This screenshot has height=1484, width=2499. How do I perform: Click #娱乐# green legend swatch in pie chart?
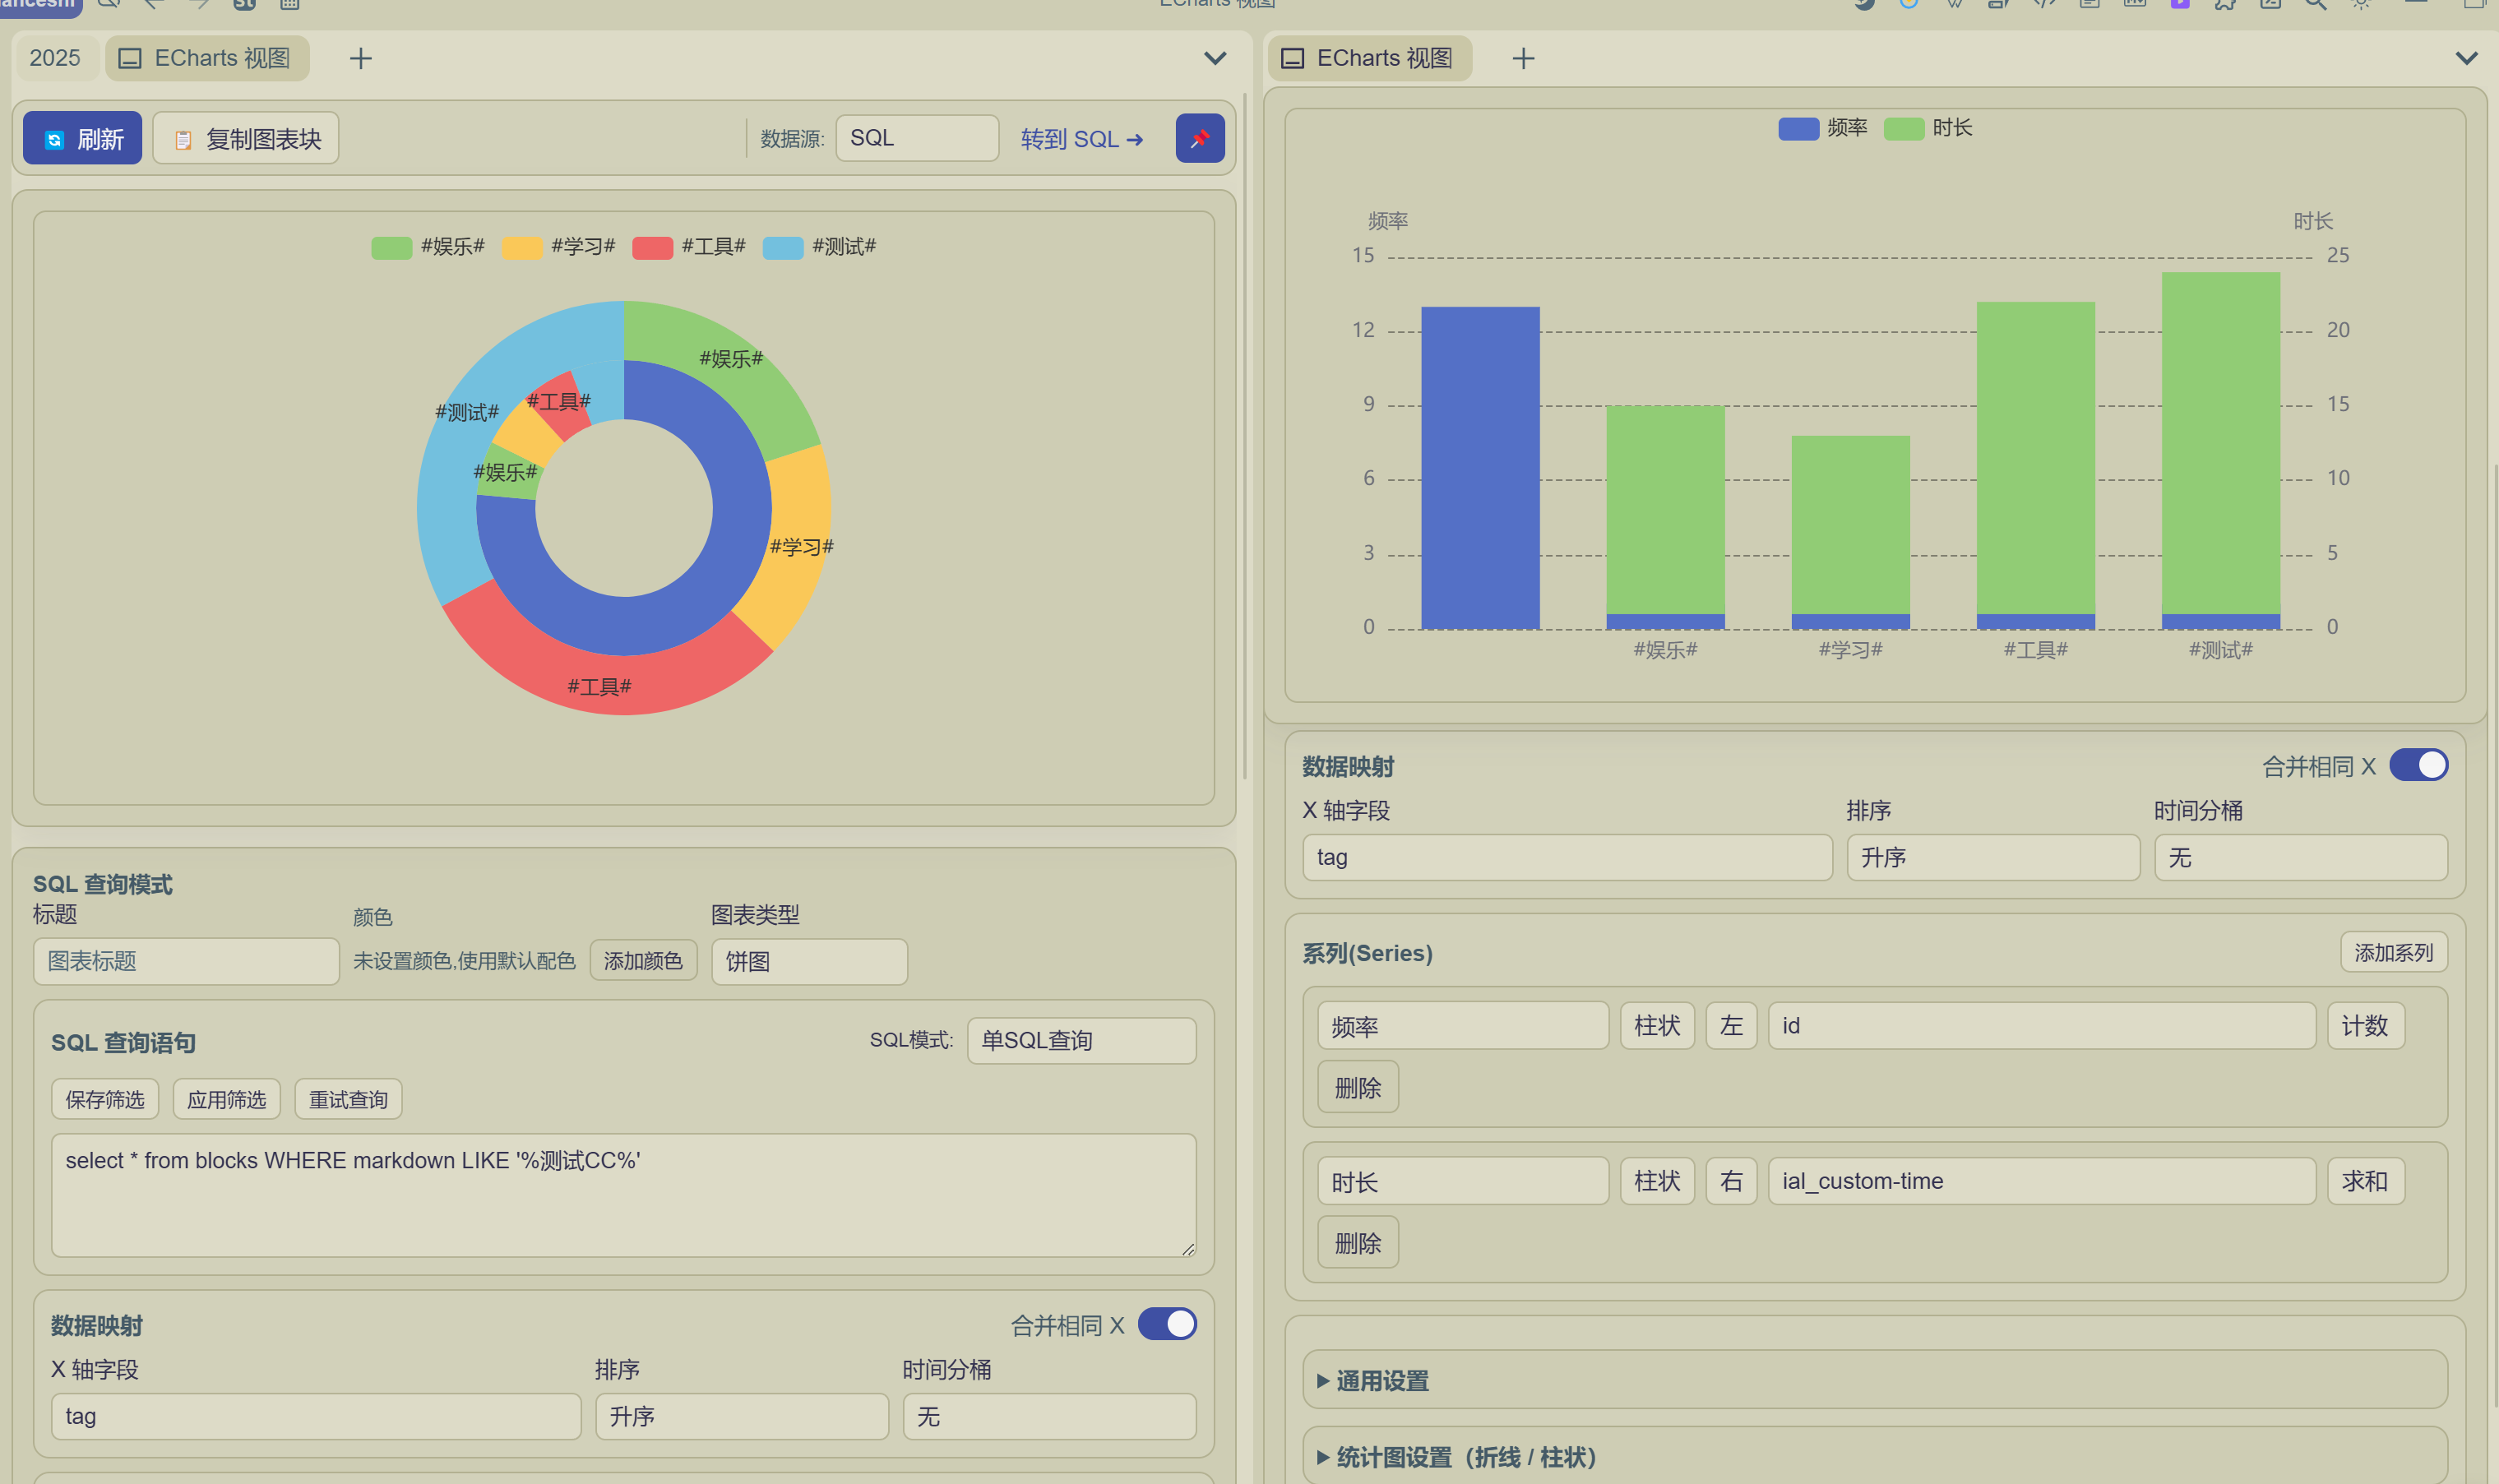(x=391, y=247)
